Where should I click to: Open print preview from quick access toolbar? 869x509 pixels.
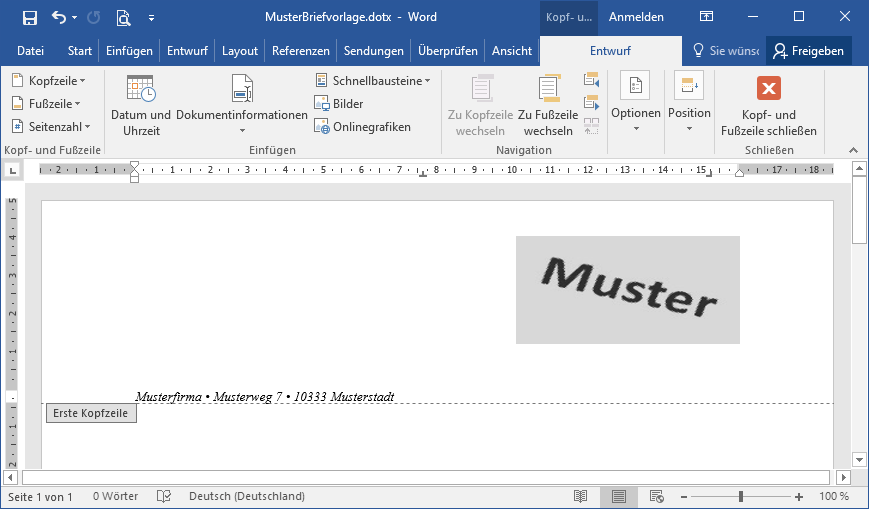(123, 17)
